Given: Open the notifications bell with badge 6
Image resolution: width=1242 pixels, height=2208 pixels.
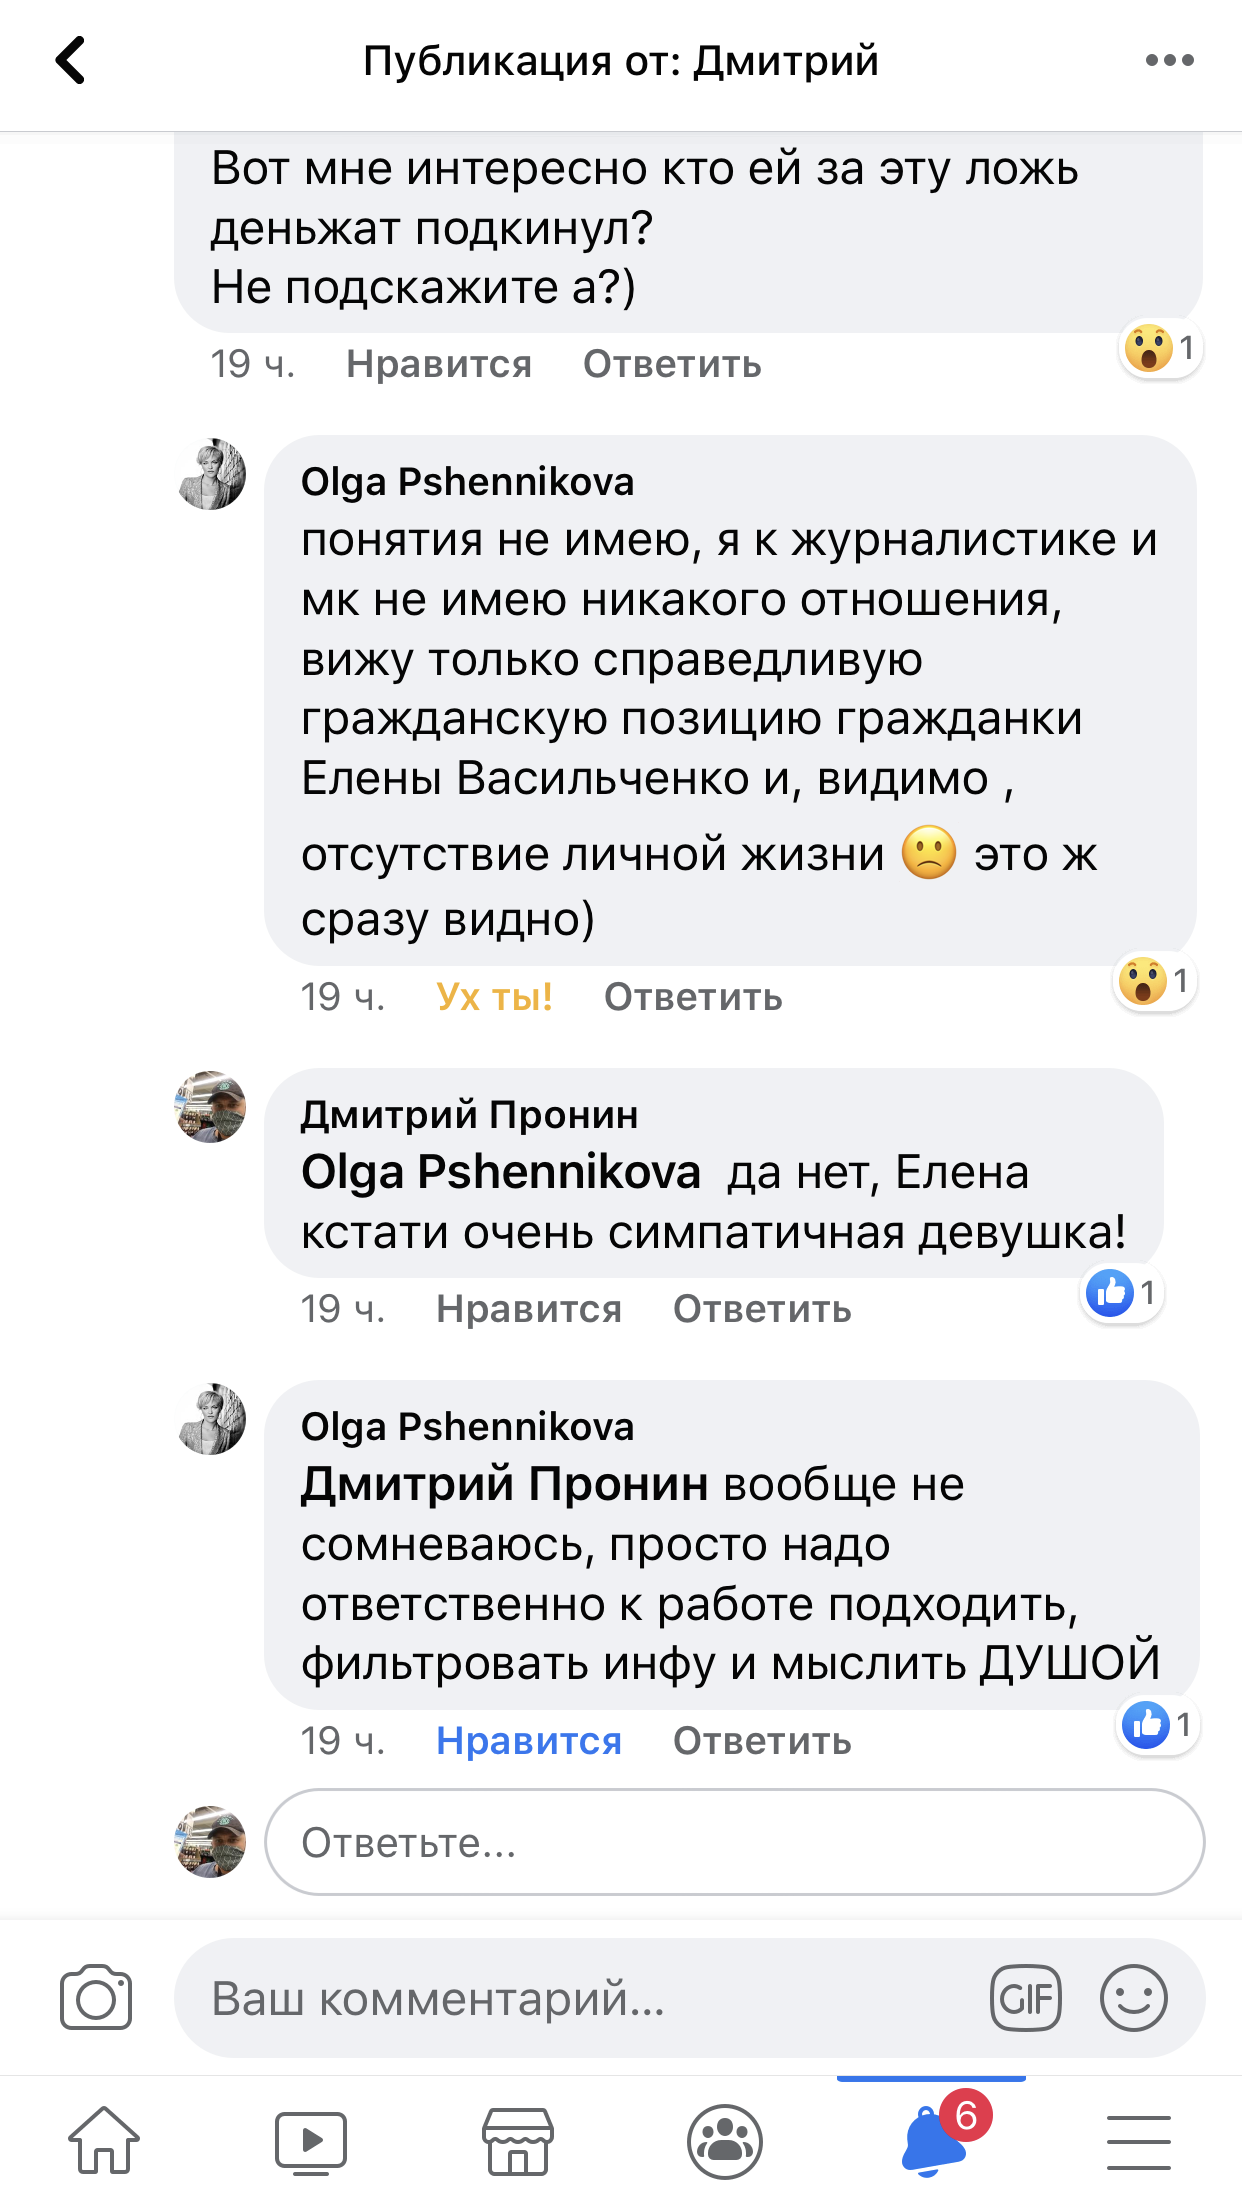Looking at the screenshot, I should pyautogui.click(x=936, y=2141).
